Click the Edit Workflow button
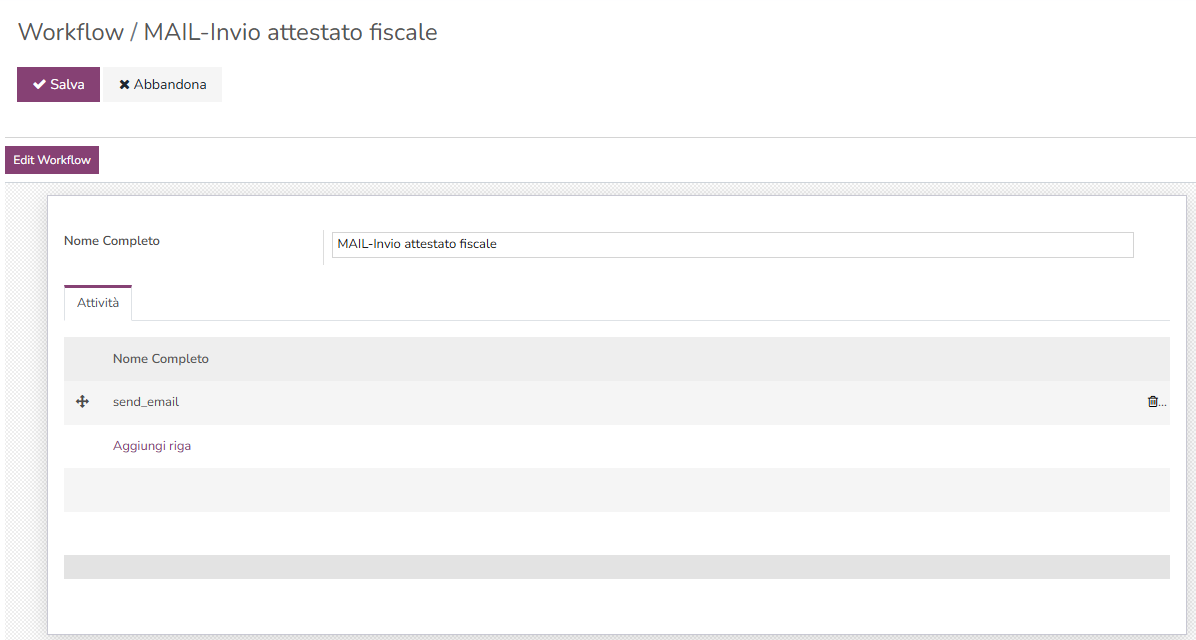This screenshot has width=1196, height=640. tap(51, 159)
